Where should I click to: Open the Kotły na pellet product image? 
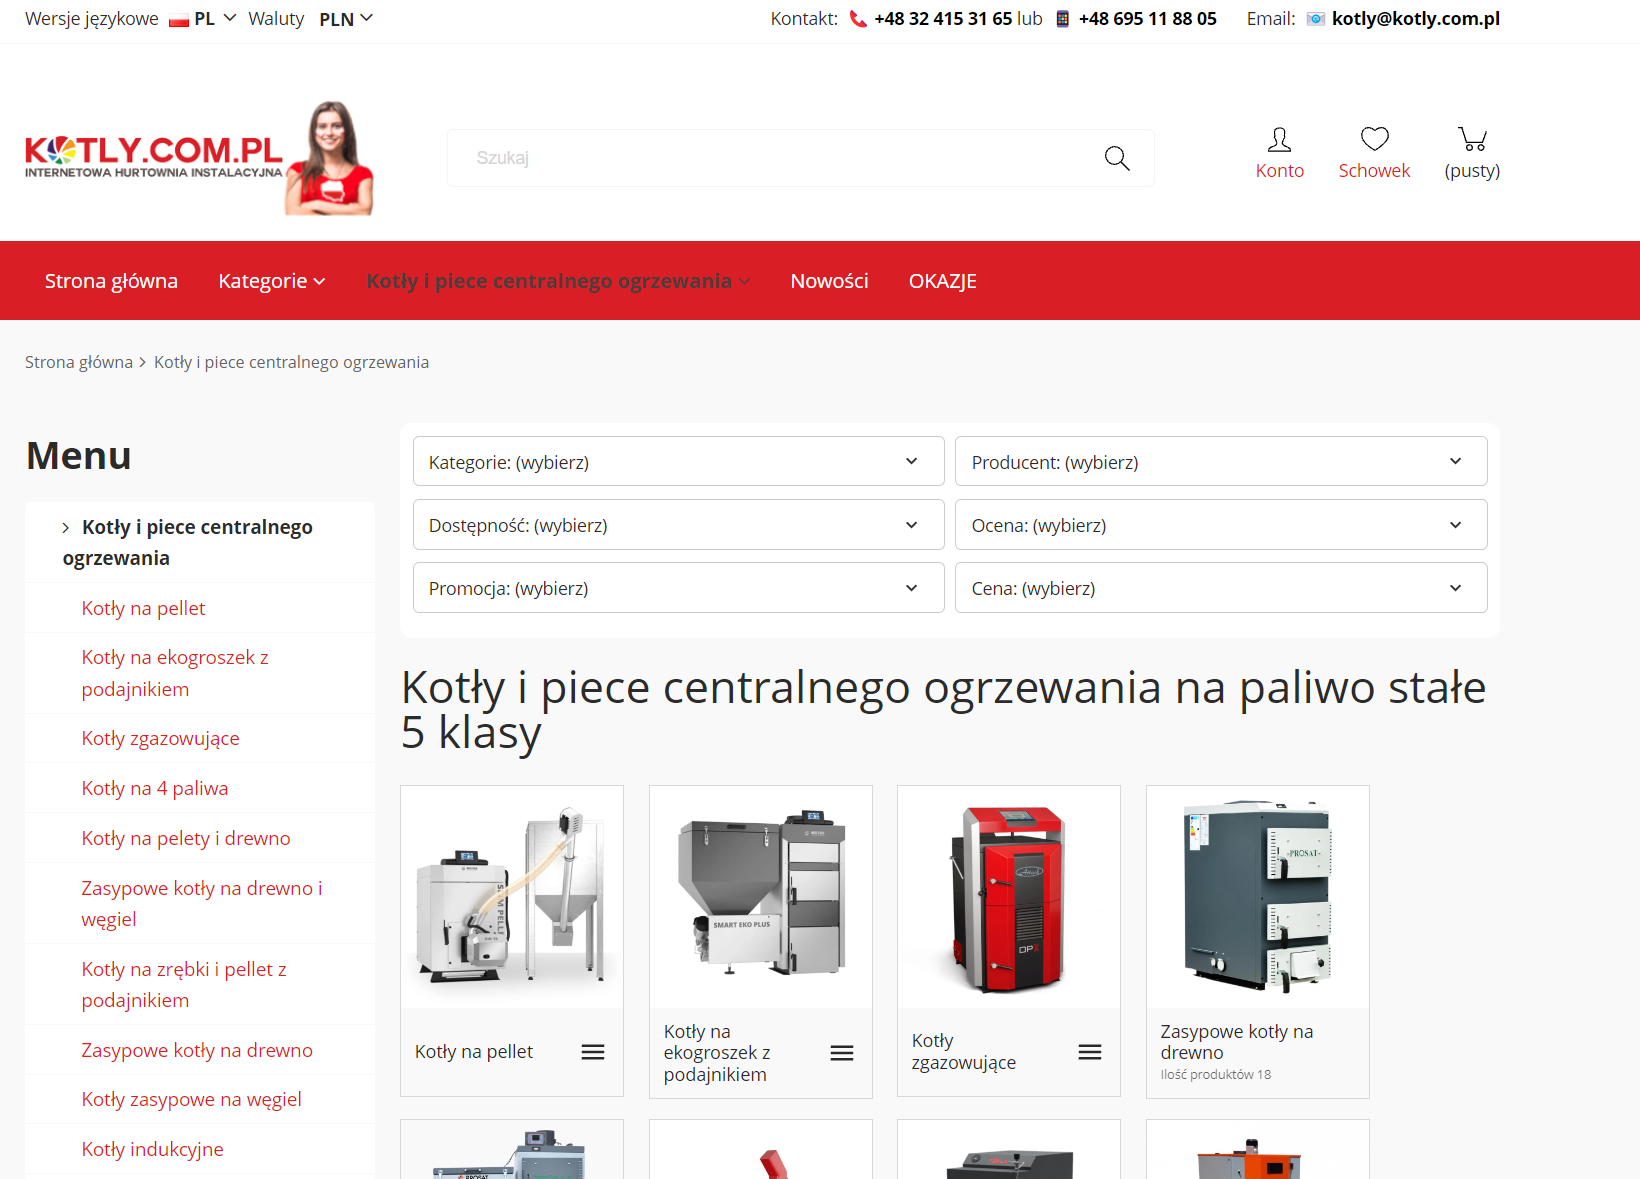512,897
